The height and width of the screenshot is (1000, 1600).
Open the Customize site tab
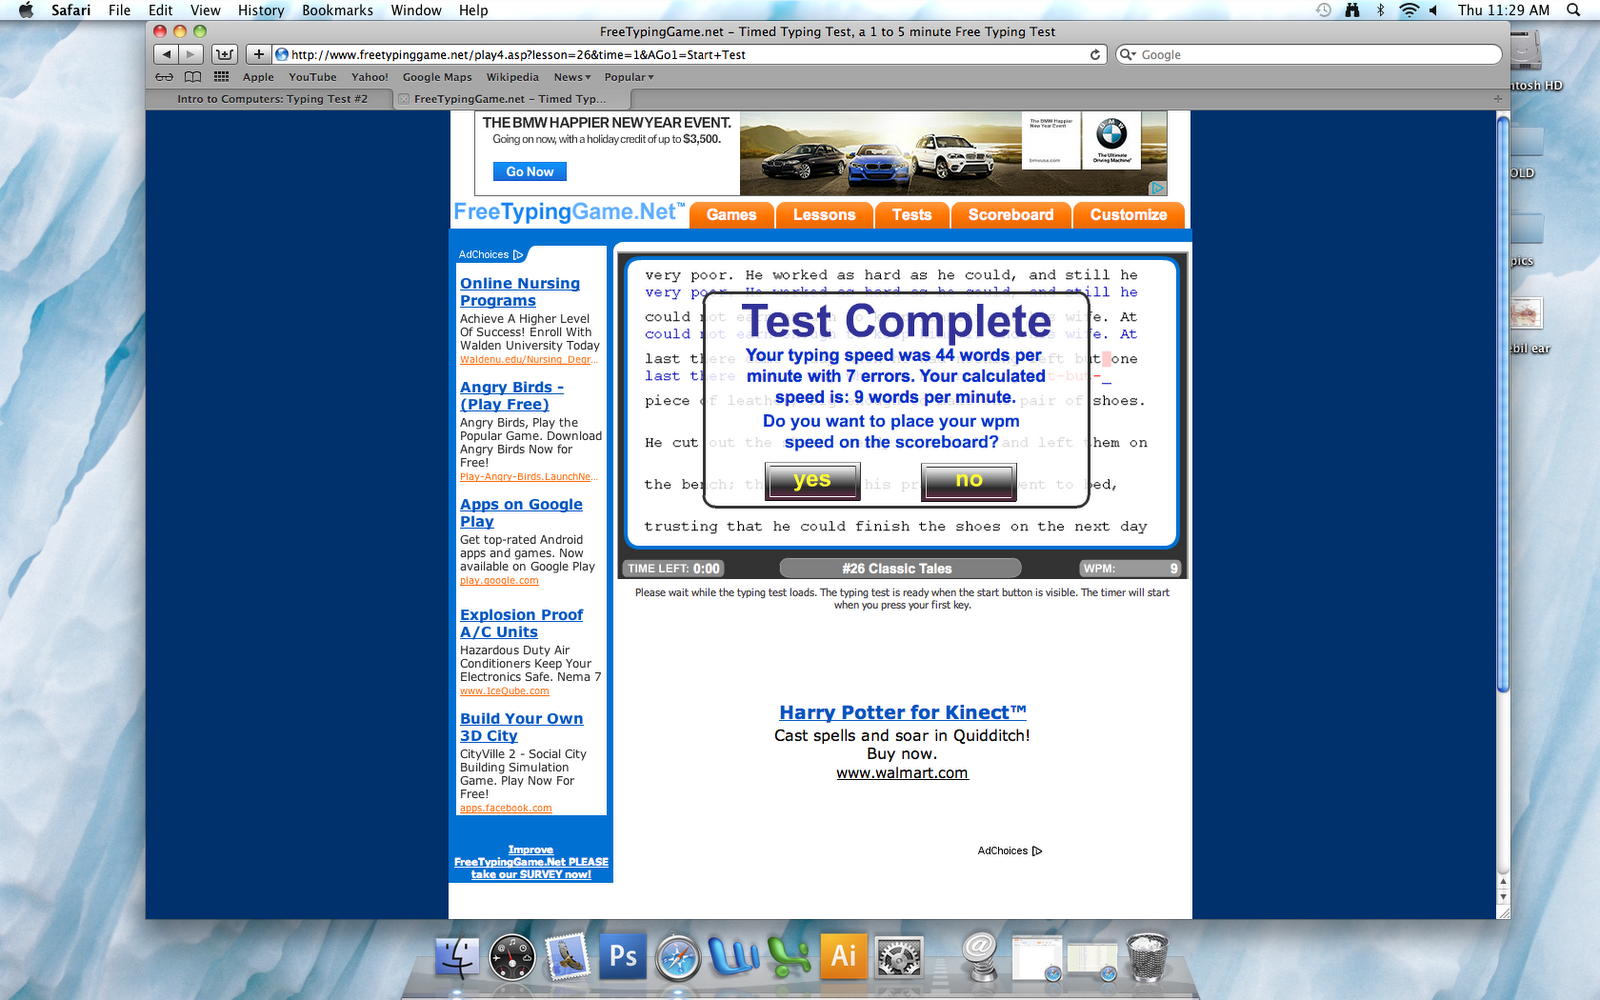pos(1128,215)
